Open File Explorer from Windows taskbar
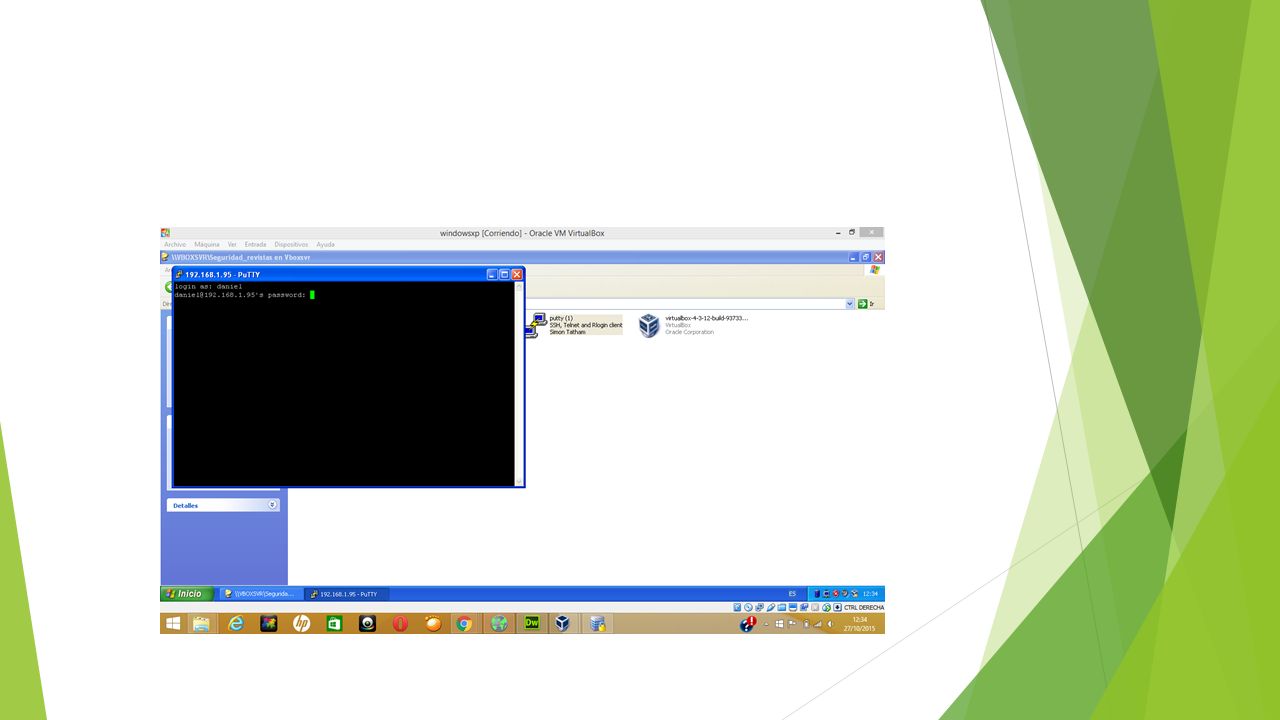Image resolution: width=1280 pixels, height=720 pixels. click(201, 623)
